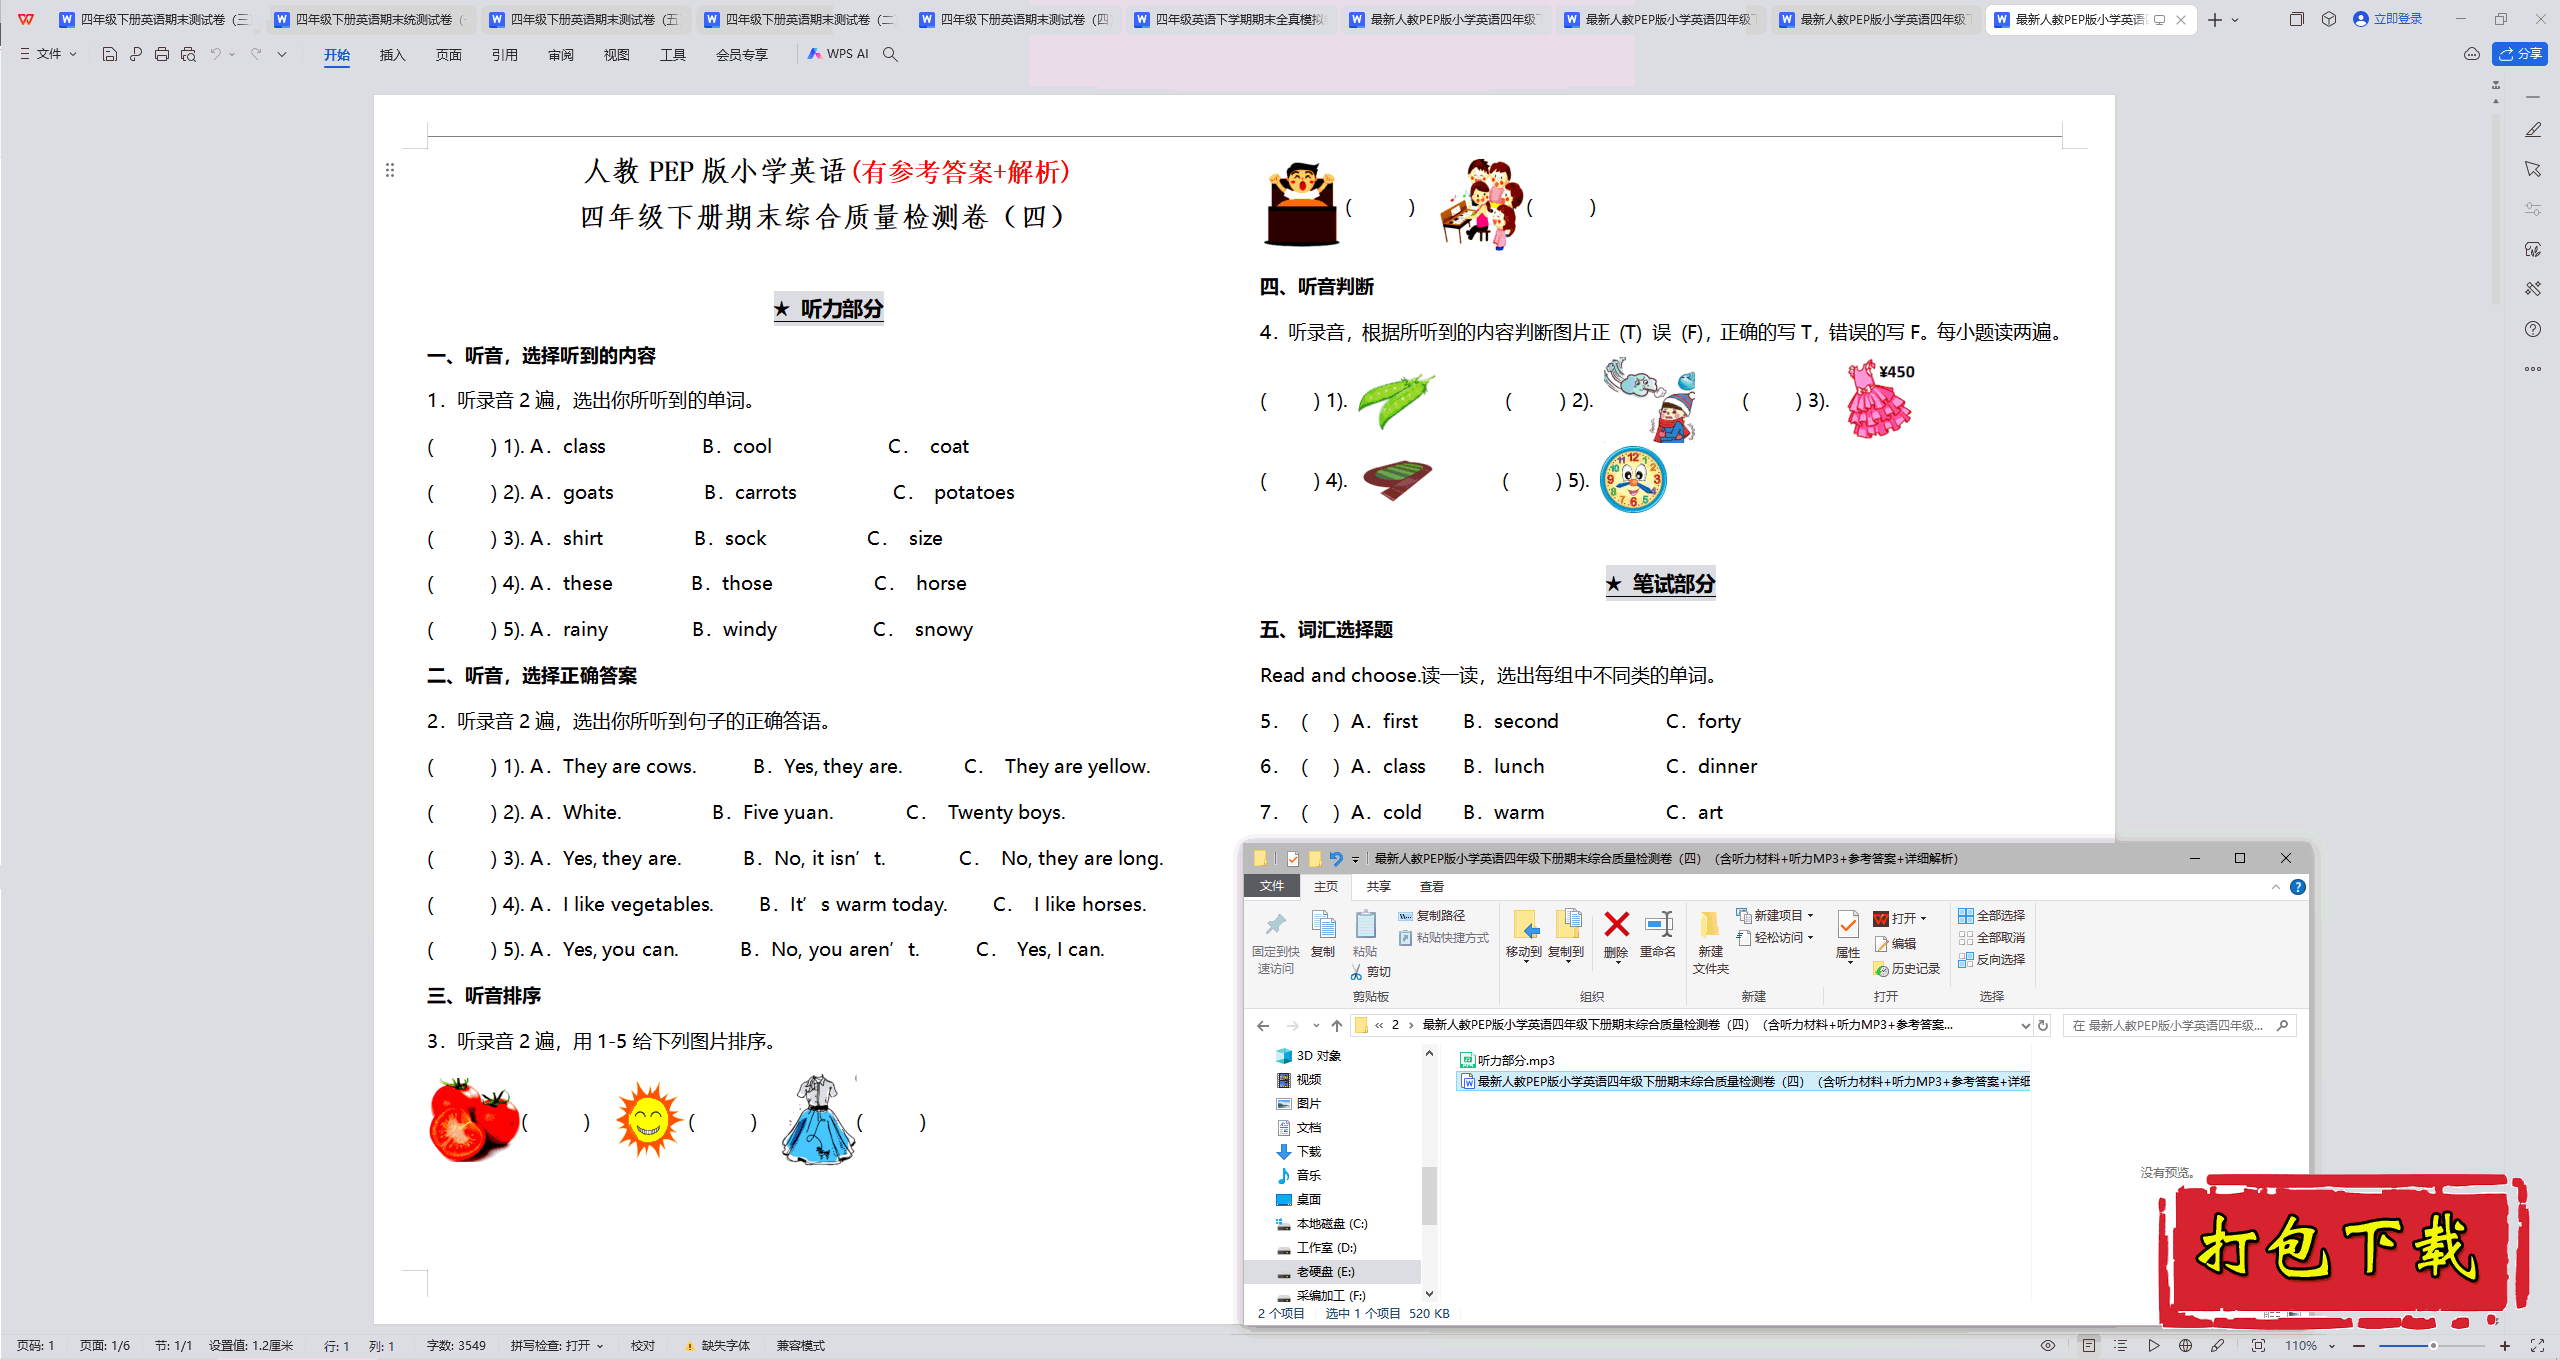Open 新建项目 dropdown in Explorer
2560x1360 pixels.
[x=1775, y=915]
